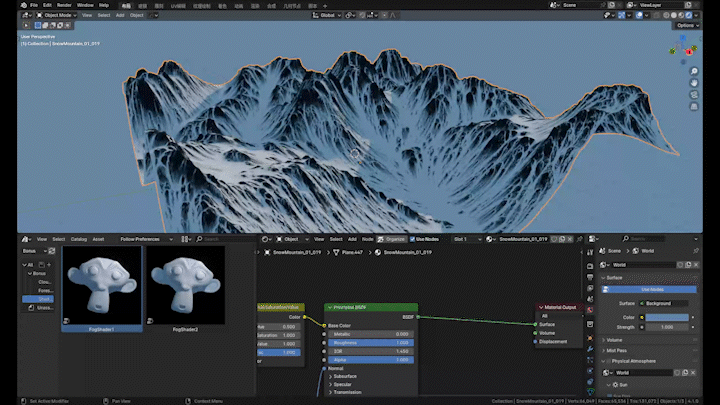Click the viewport zoom magnifier icon

[694, 73]
